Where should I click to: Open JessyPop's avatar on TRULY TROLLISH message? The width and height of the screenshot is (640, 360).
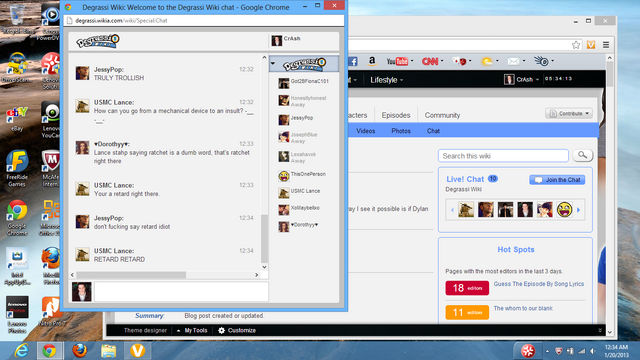[82, 73]
